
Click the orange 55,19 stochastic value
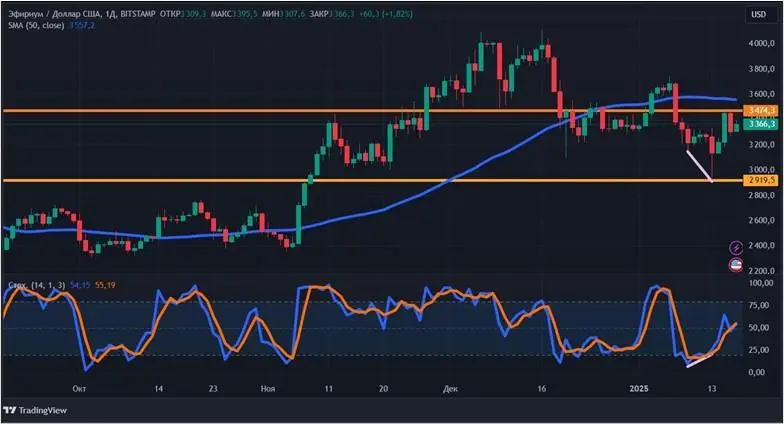(106, 286)
